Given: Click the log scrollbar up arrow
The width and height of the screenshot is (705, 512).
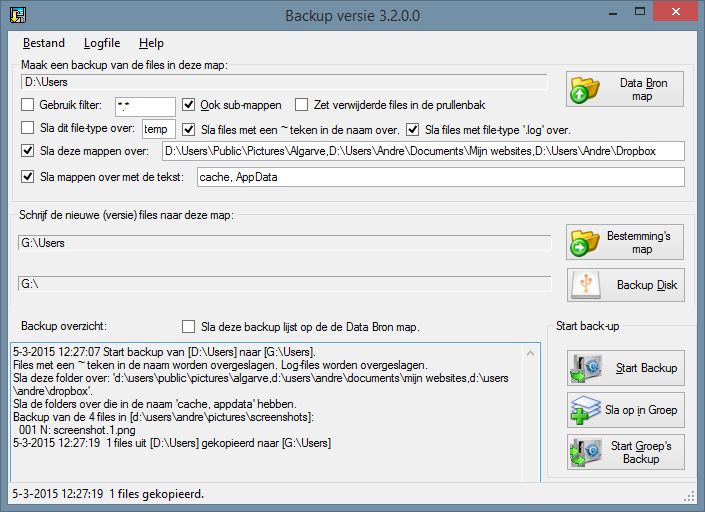Looking at the screenshot, I should pos(531,353).
